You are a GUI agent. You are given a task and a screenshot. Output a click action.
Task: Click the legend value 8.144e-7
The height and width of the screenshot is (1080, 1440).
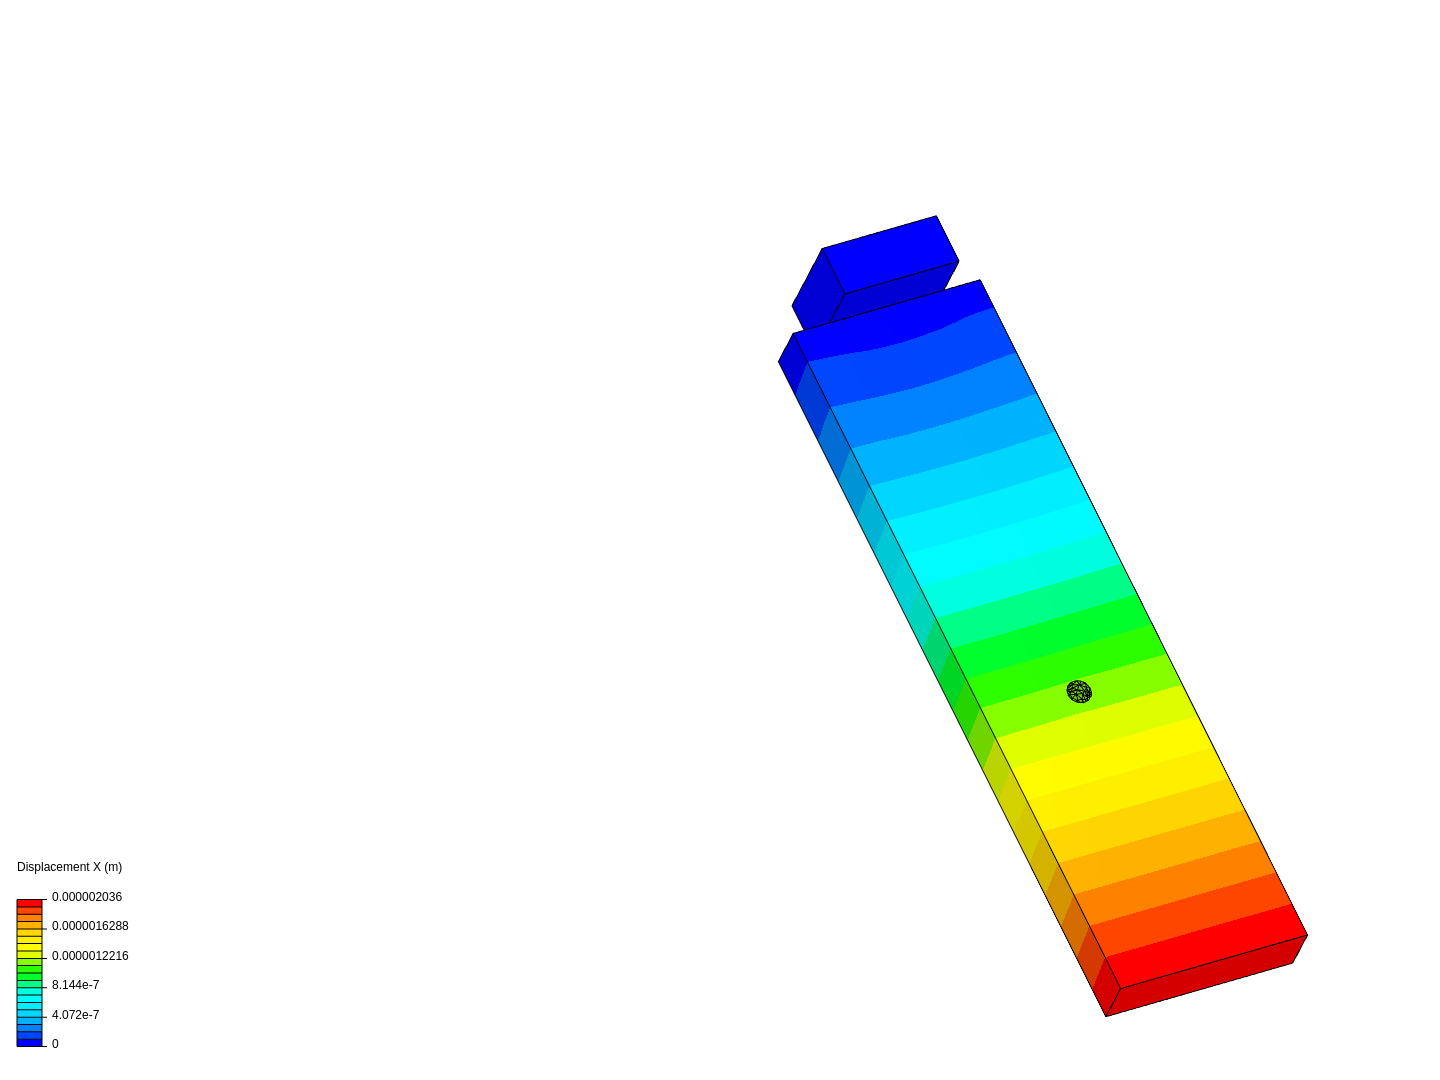point(75,985)
